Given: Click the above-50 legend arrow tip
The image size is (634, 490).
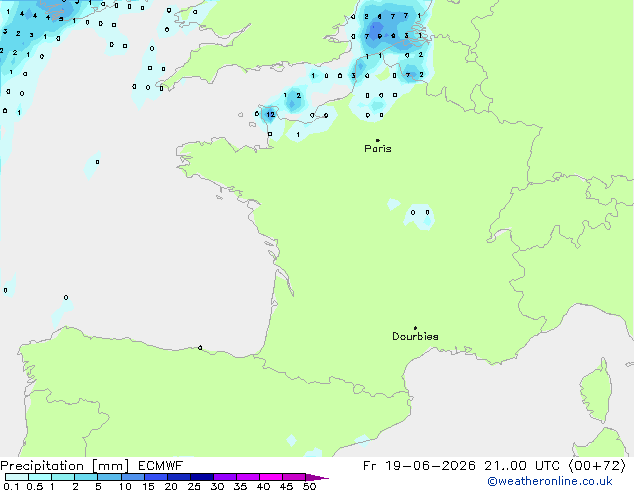Looking at the screenshot, I should (x=317, y=477).
